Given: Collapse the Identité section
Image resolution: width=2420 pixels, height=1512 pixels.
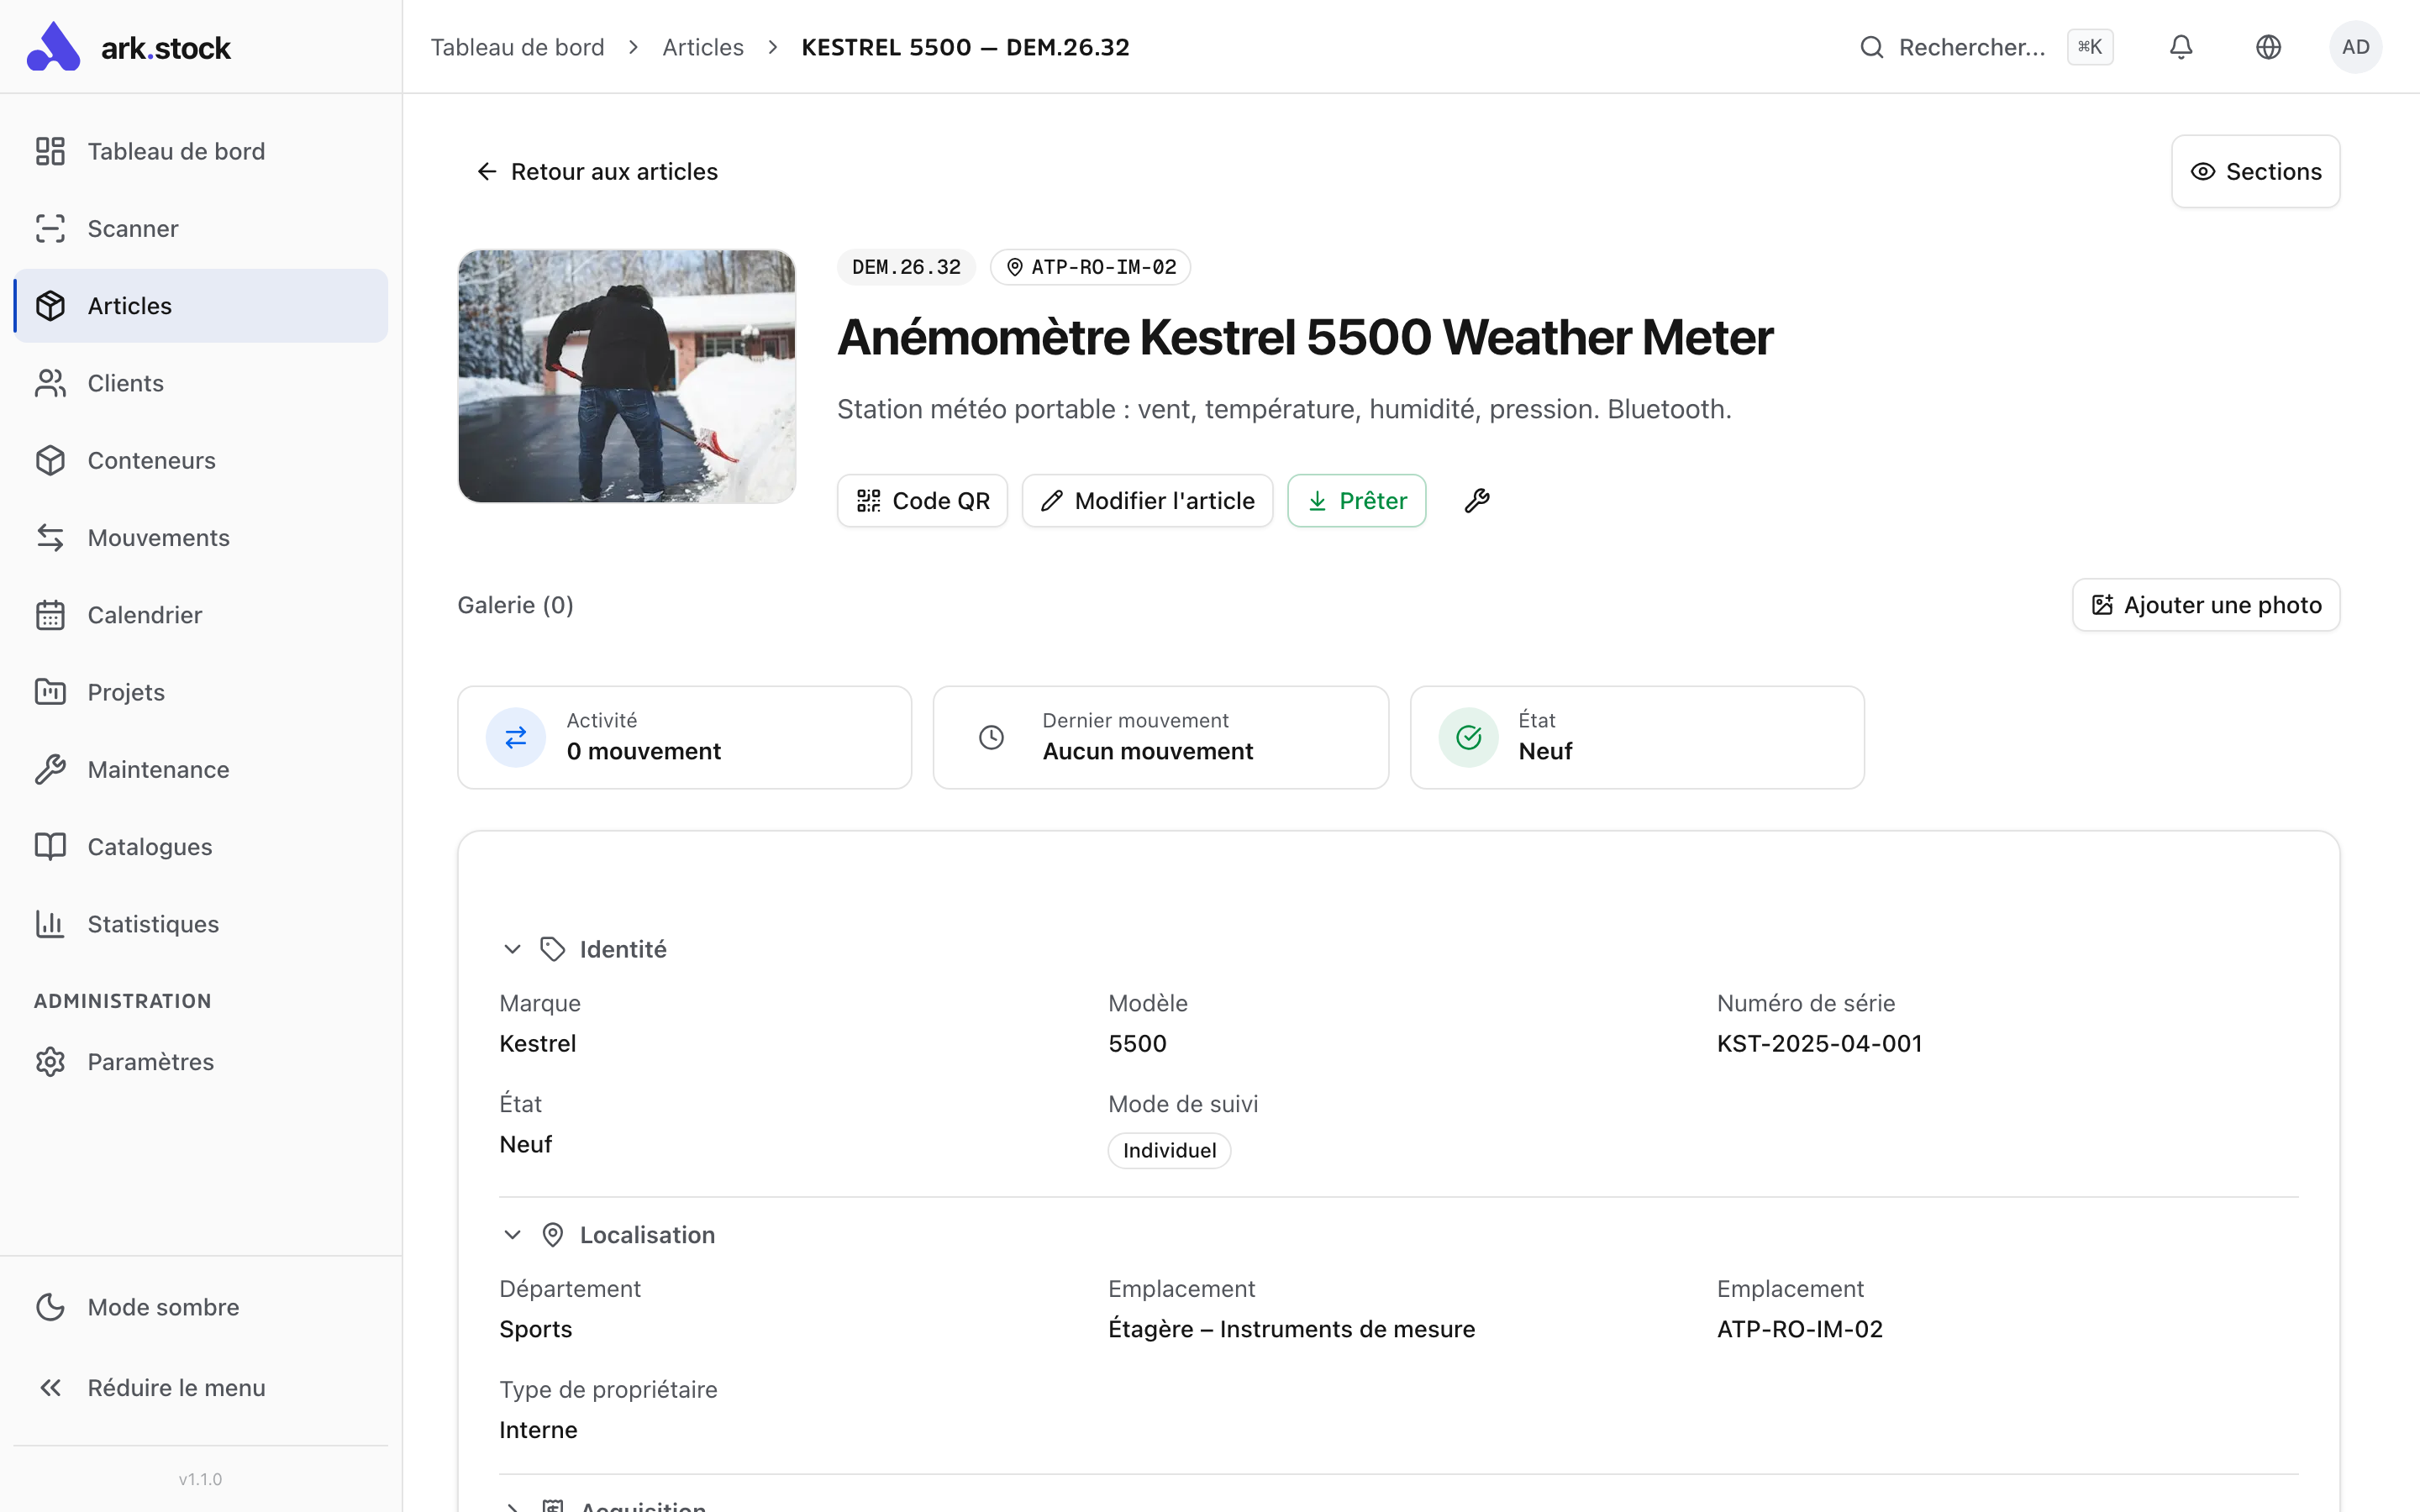Looking at the screenshot, I should click(x=512, y=949).
